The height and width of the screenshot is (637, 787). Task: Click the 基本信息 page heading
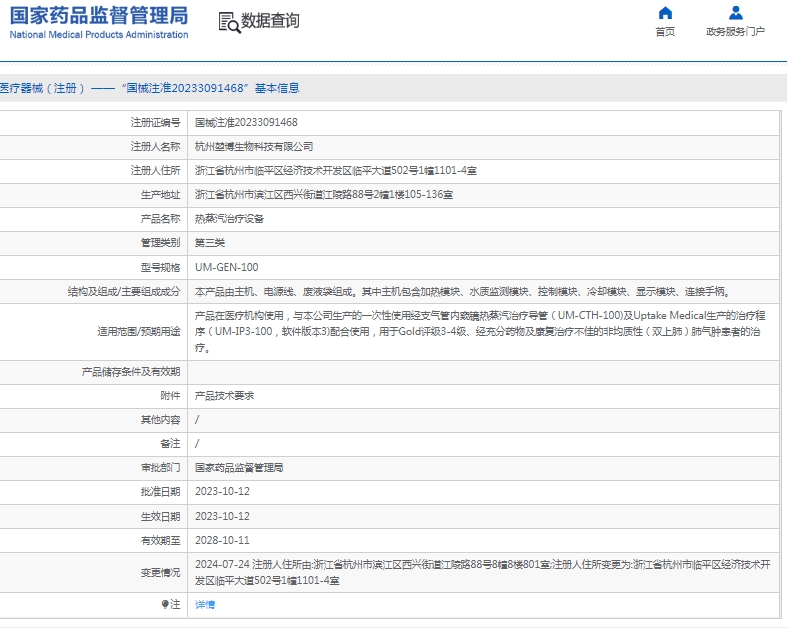[x=277, y=88]
